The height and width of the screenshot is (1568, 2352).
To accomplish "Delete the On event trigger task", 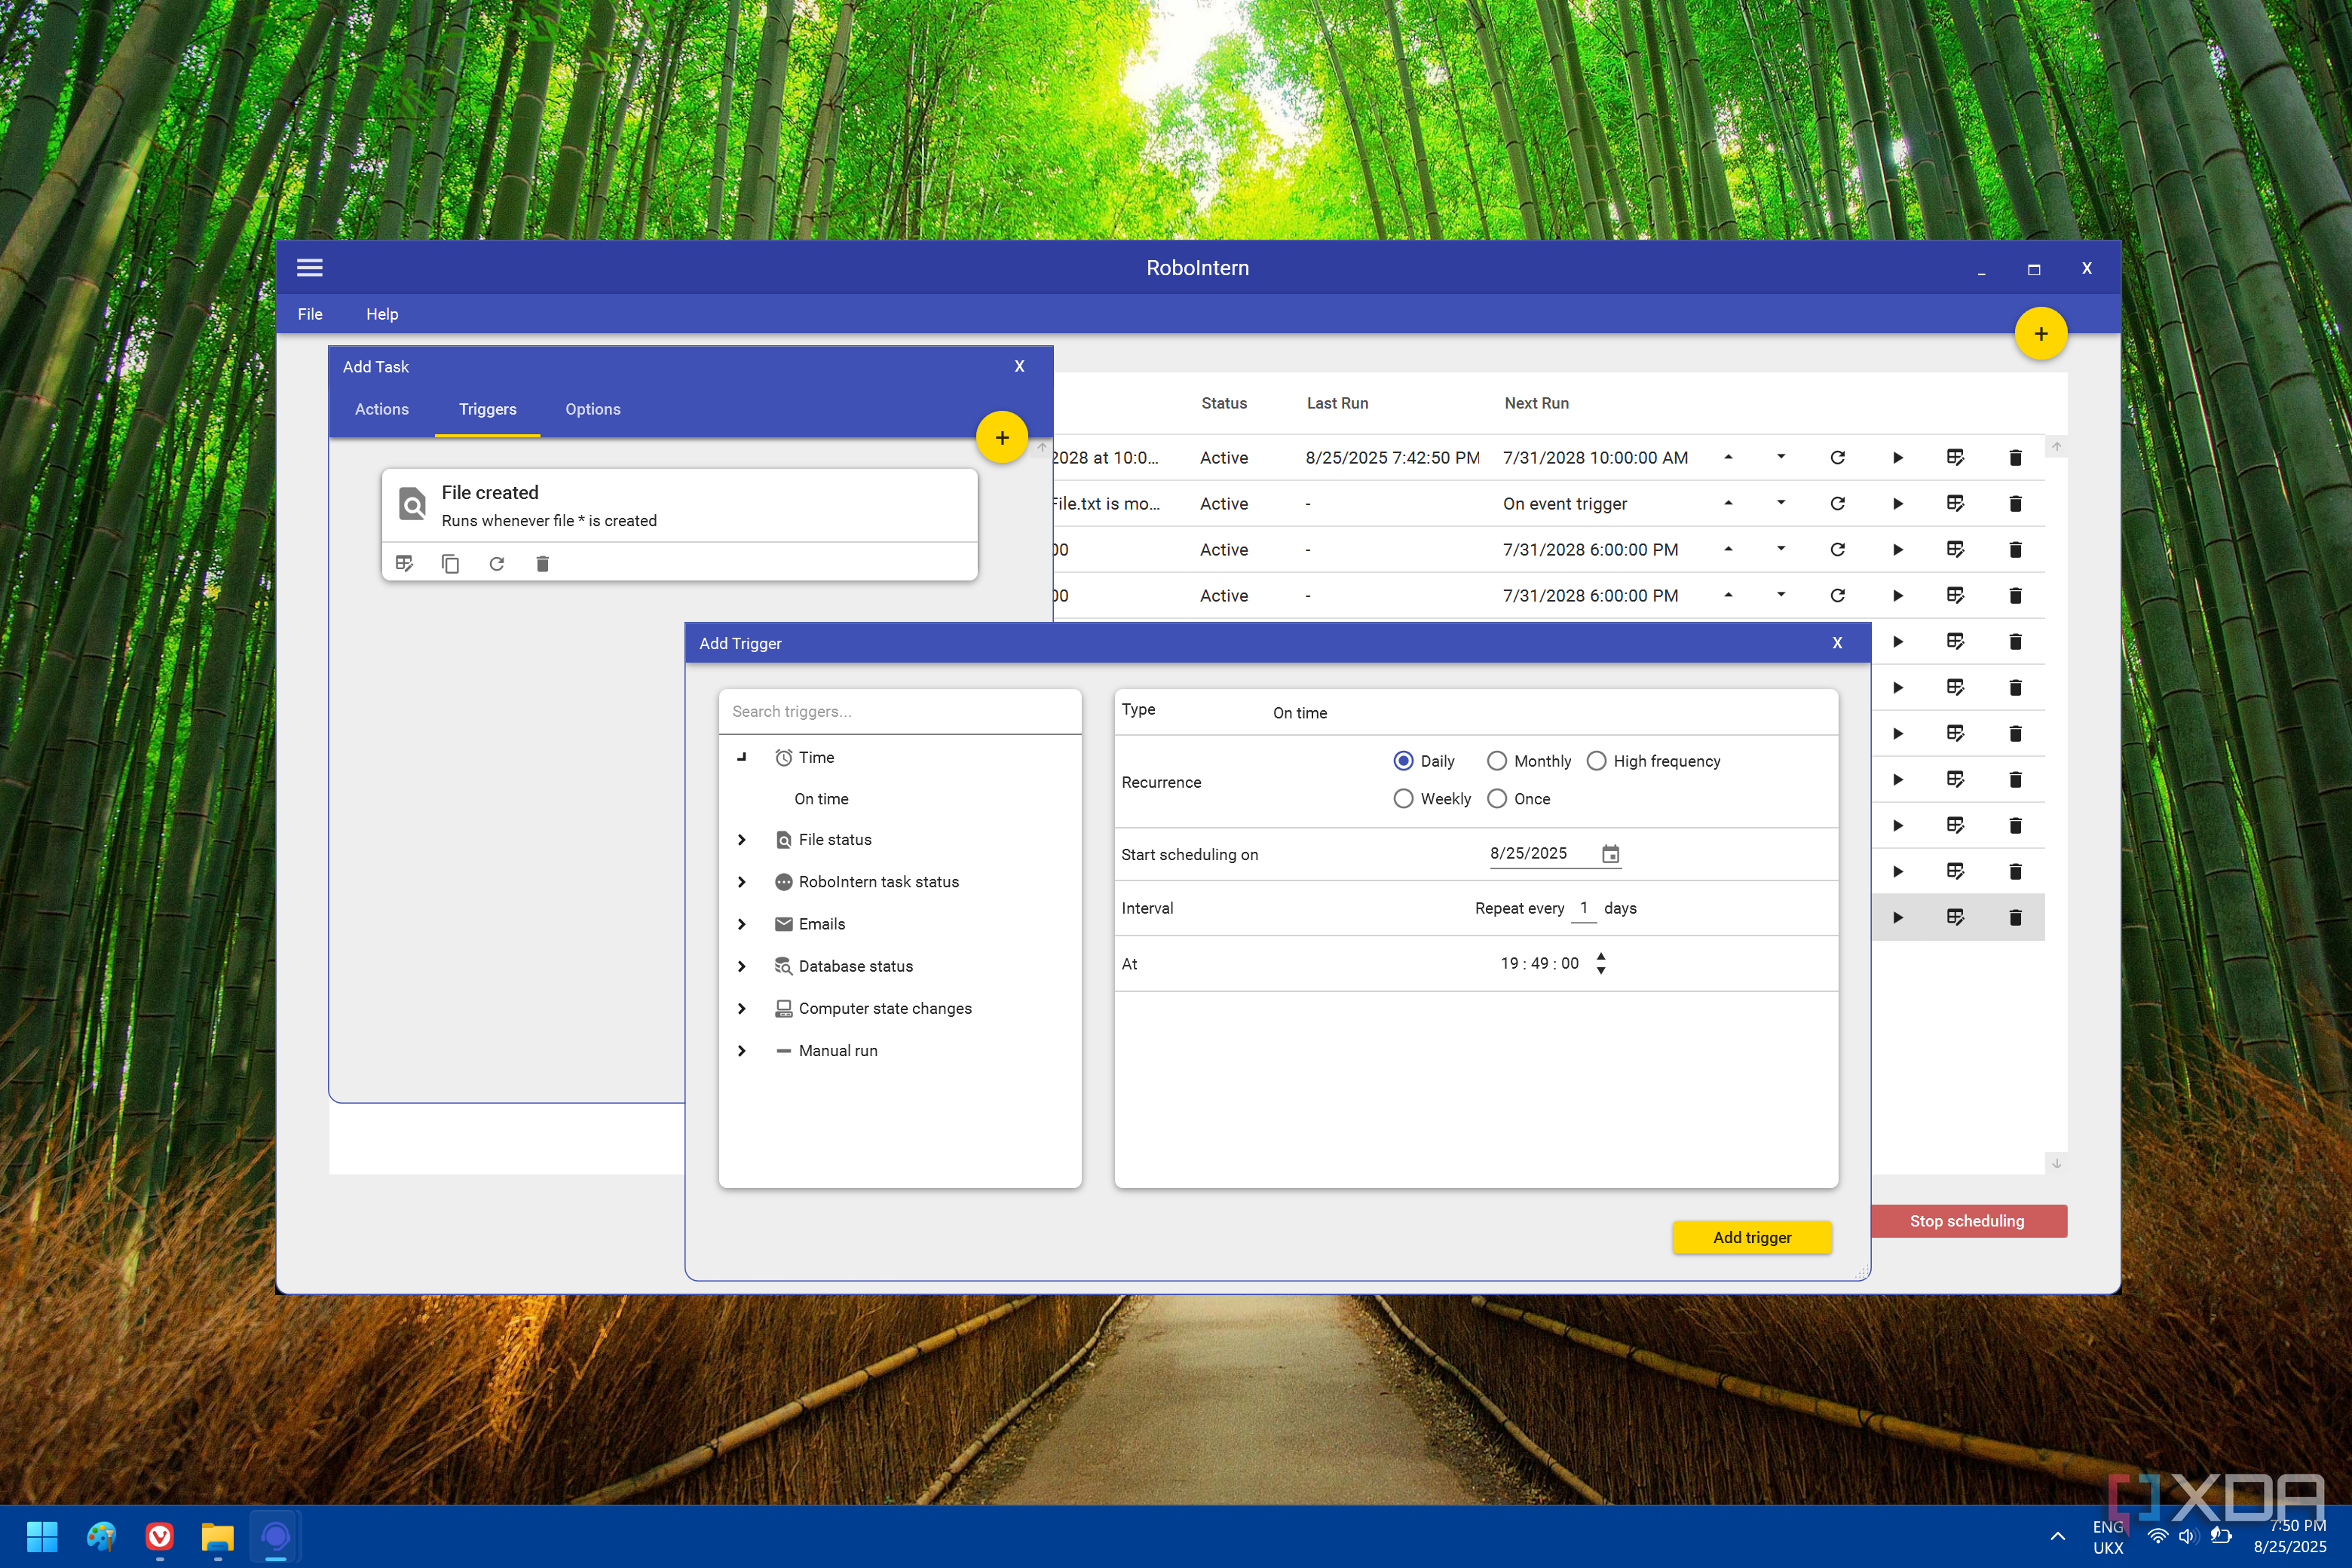I will pos(2016,504).
